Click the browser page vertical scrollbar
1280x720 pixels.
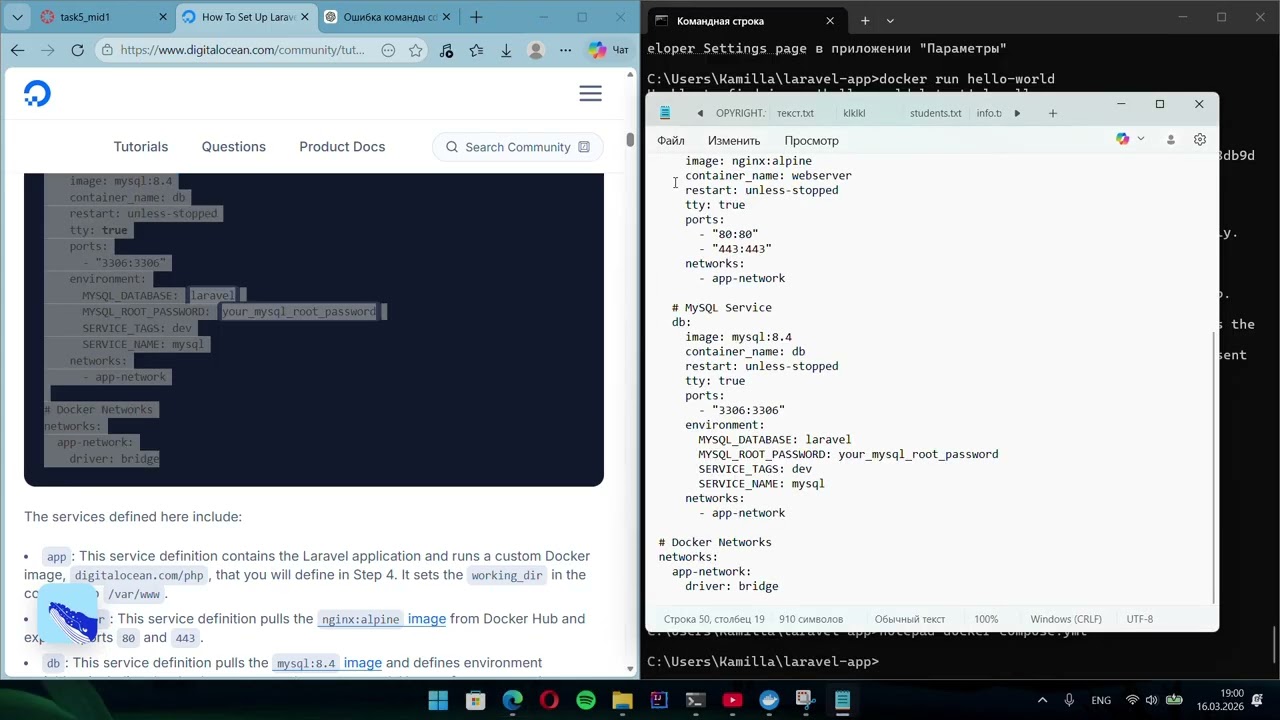[630, 140]
